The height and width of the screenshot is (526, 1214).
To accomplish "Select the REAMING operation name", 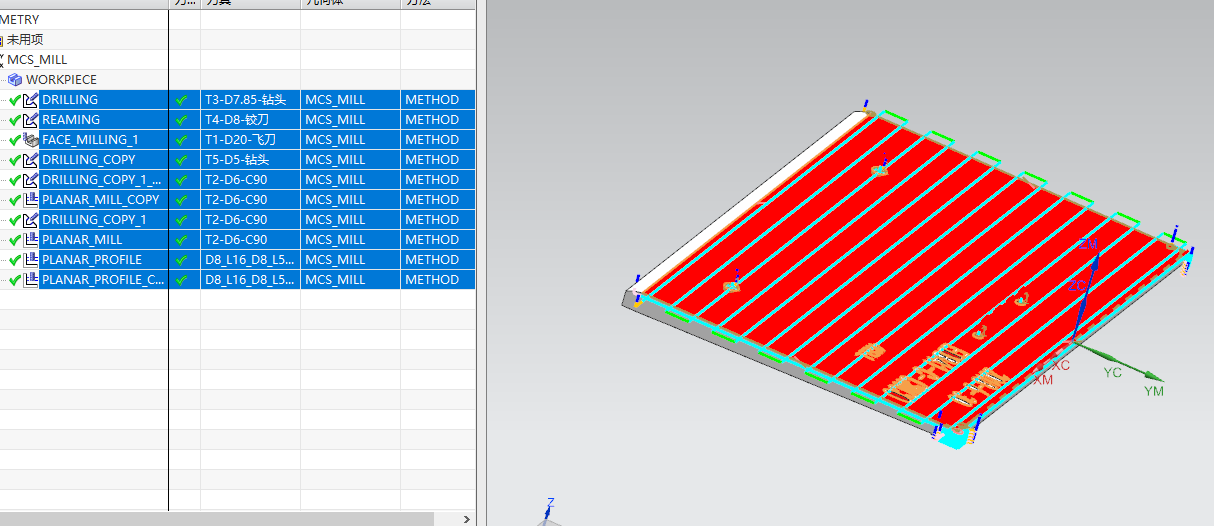I will 71,120.
